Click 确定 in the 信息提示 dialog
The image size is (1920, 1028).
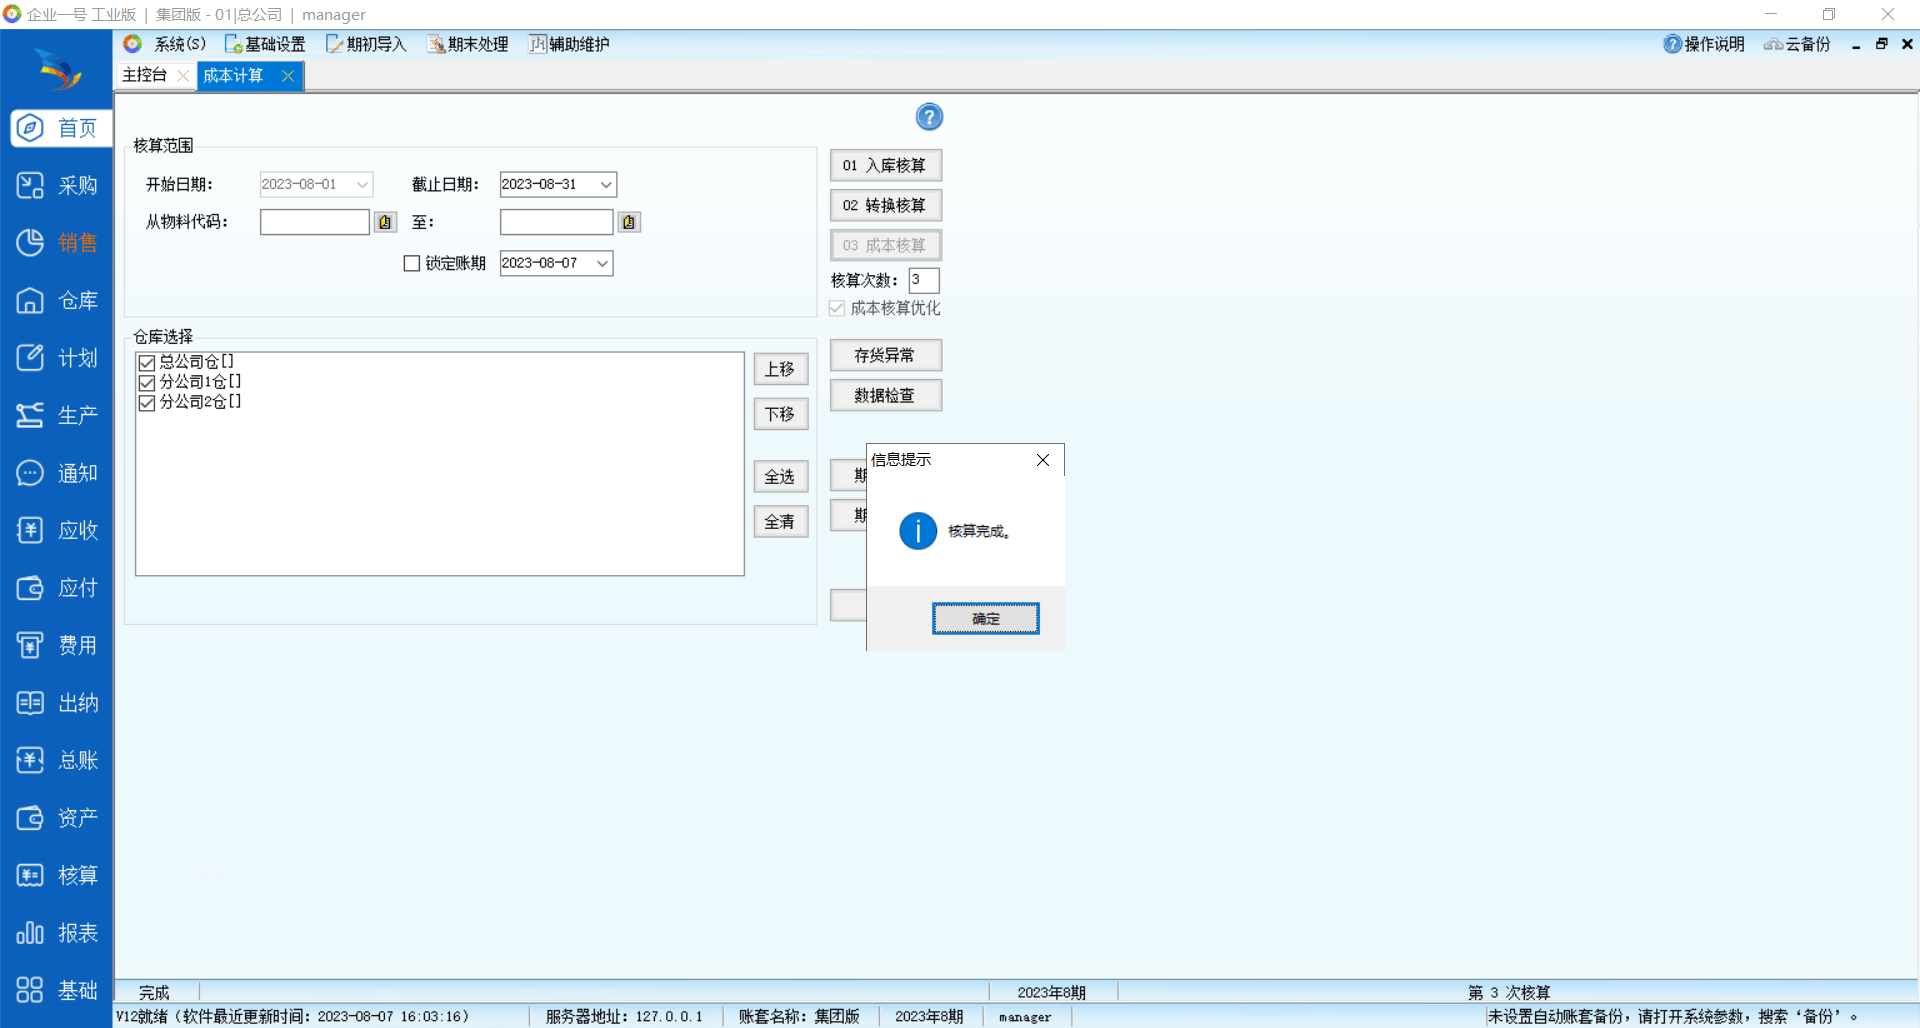point(985,619)
